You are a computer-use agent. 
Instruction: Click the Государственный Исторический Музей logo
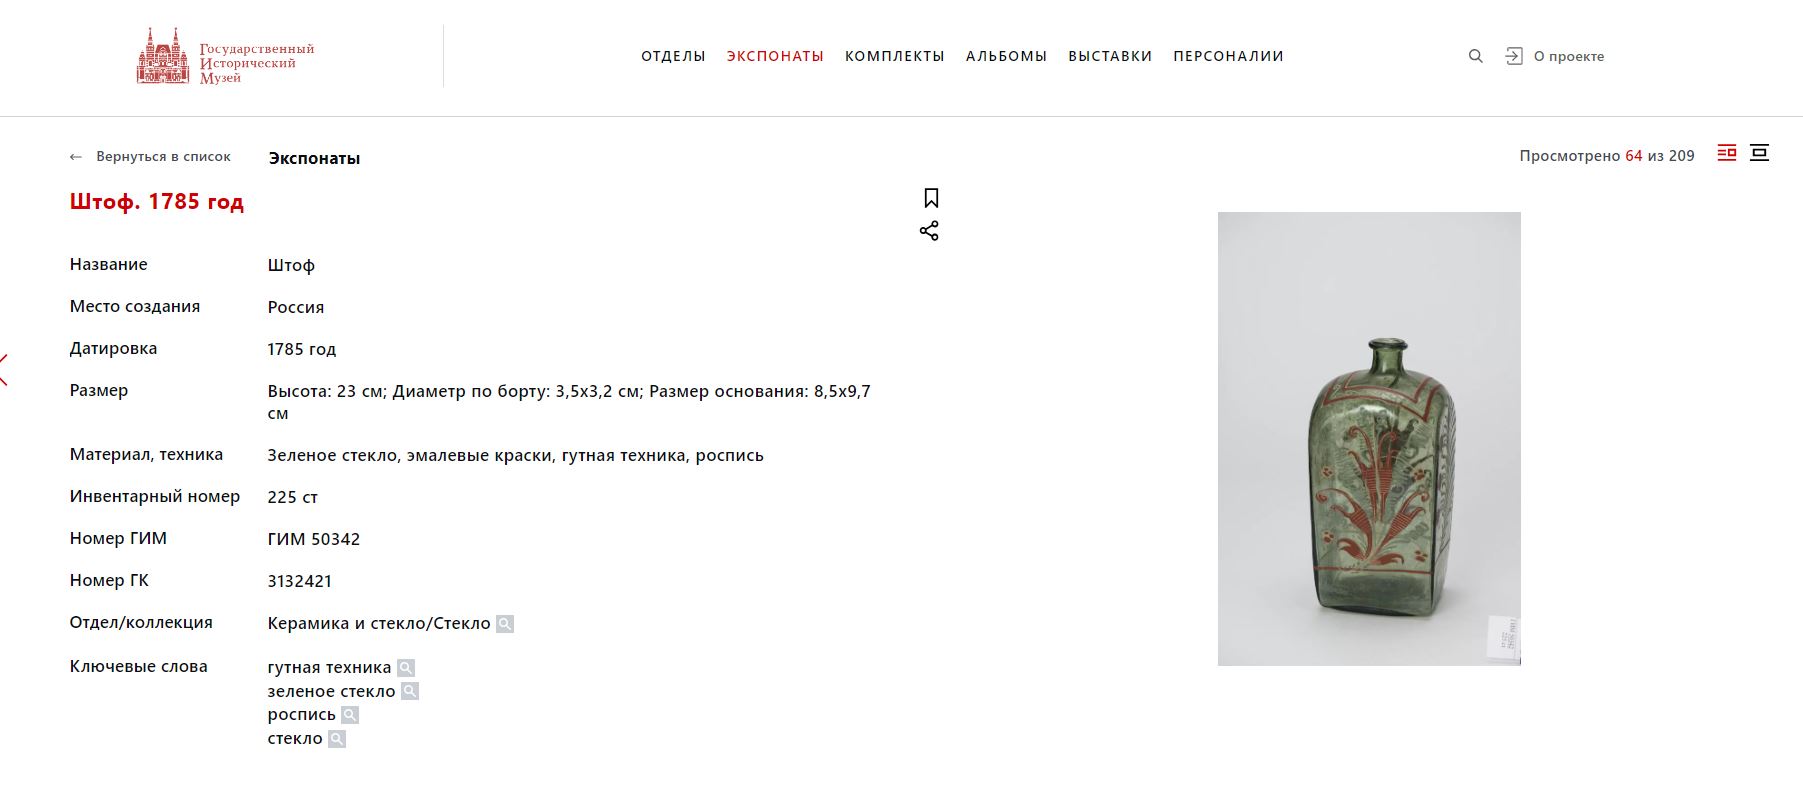pos(226,57)
